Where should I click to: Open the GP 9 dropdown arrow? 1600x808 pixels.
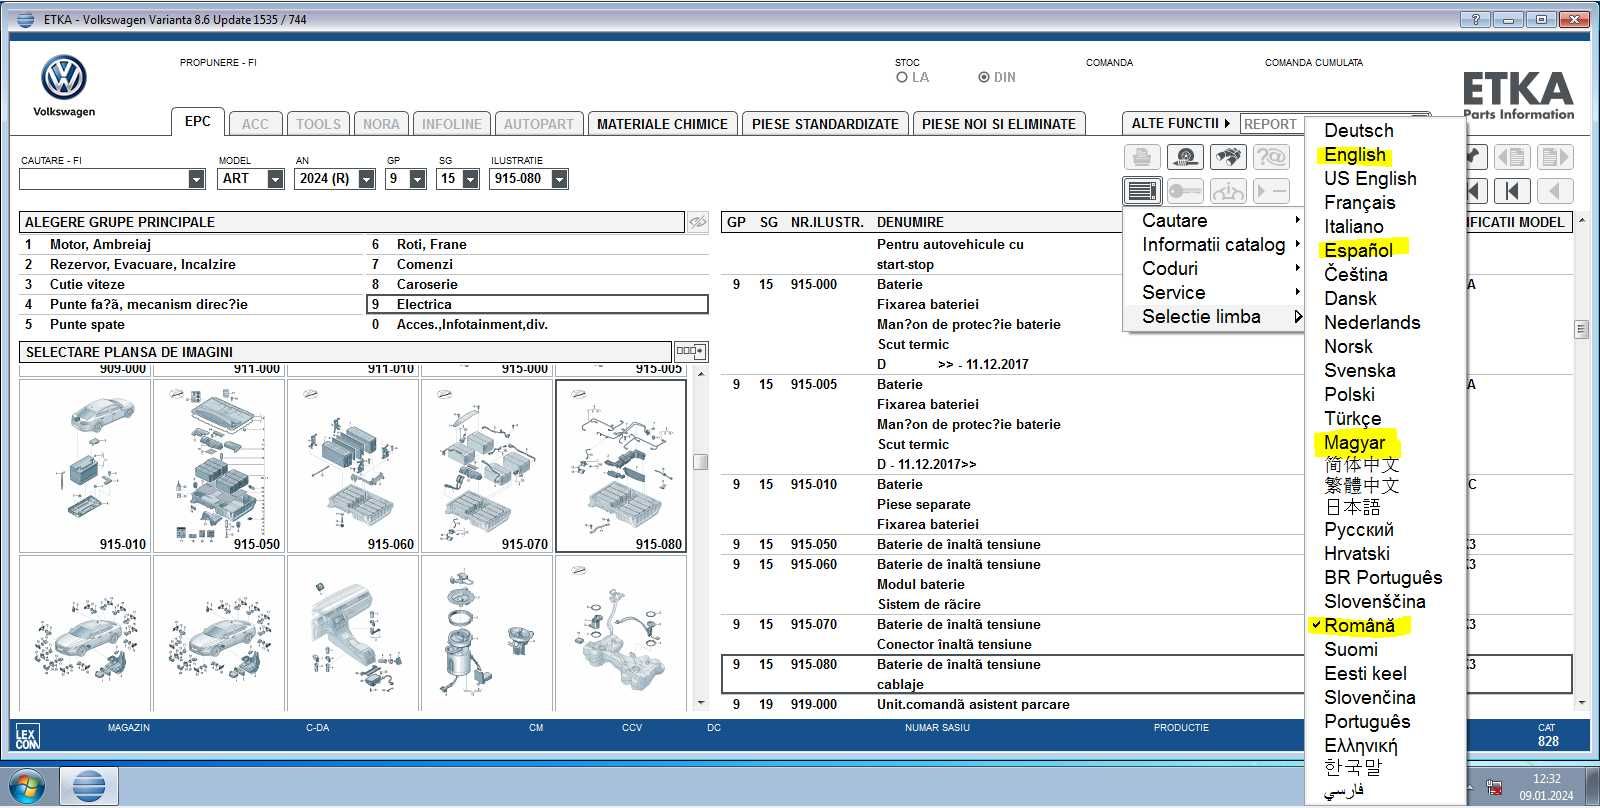(x=418, y=179)
